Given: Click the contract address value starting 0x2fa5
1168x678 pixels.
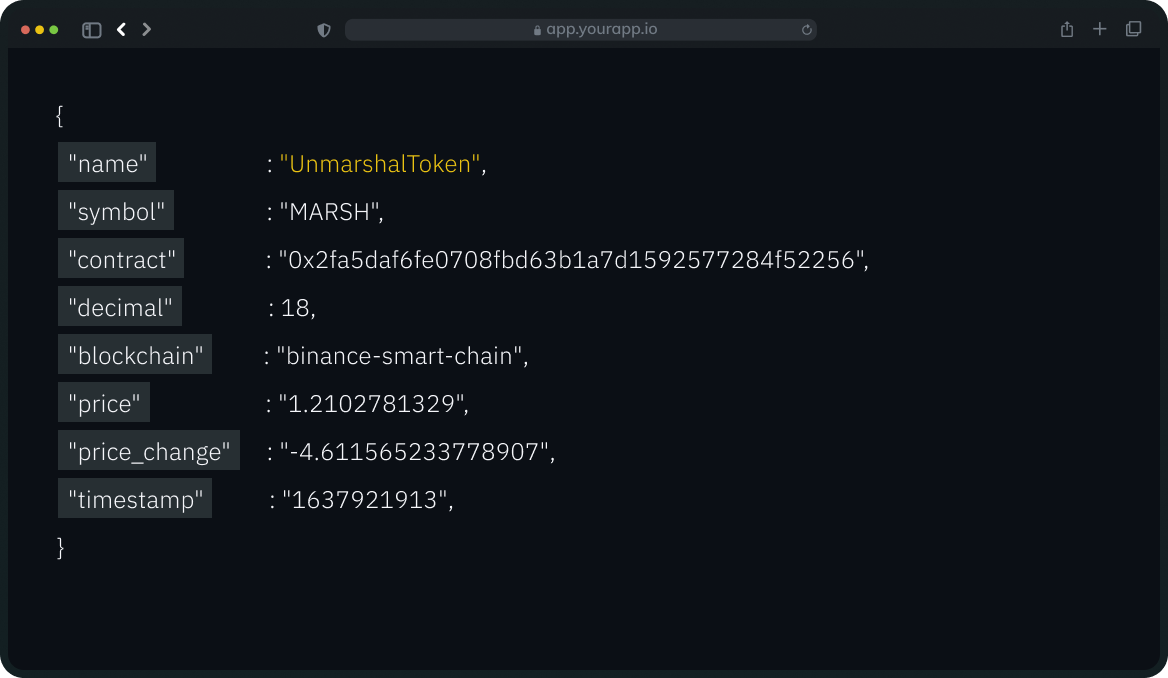Looking at the screenshot, I should pyautogui.click(x=571, y=260).
